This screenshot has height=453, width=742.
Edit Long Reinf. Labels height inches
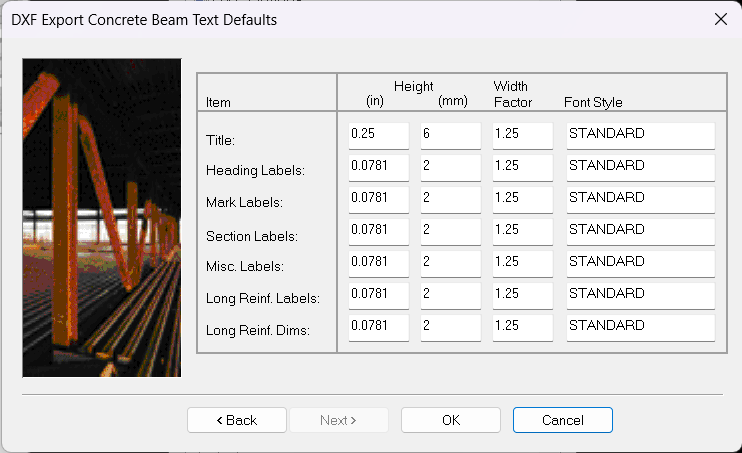click(379, 294)
